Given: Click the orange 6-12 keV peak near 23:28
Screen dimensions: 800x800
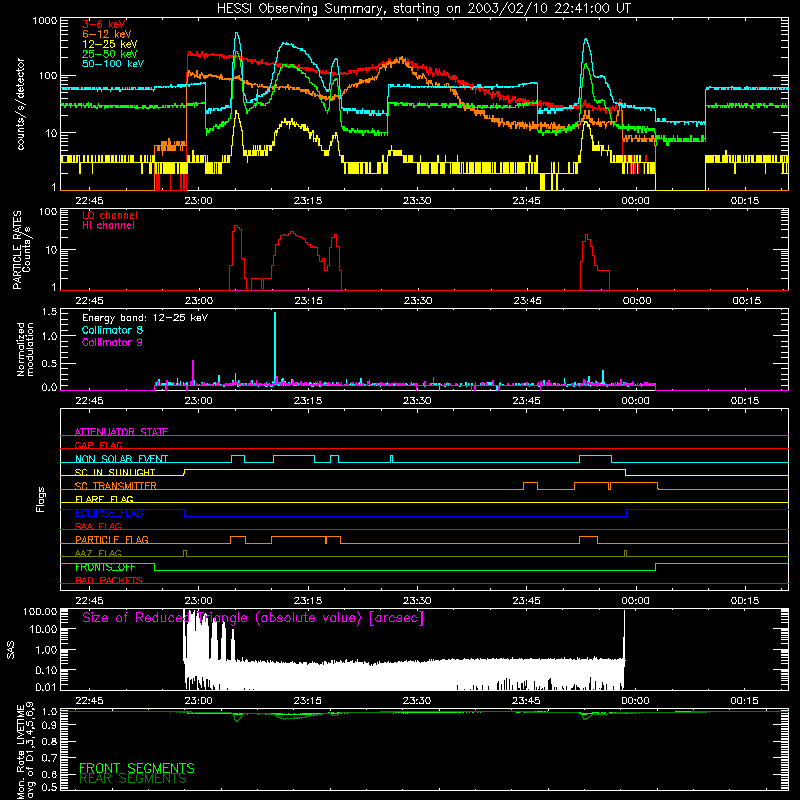Looking at the screenshot, I should [x=402, y=59].
